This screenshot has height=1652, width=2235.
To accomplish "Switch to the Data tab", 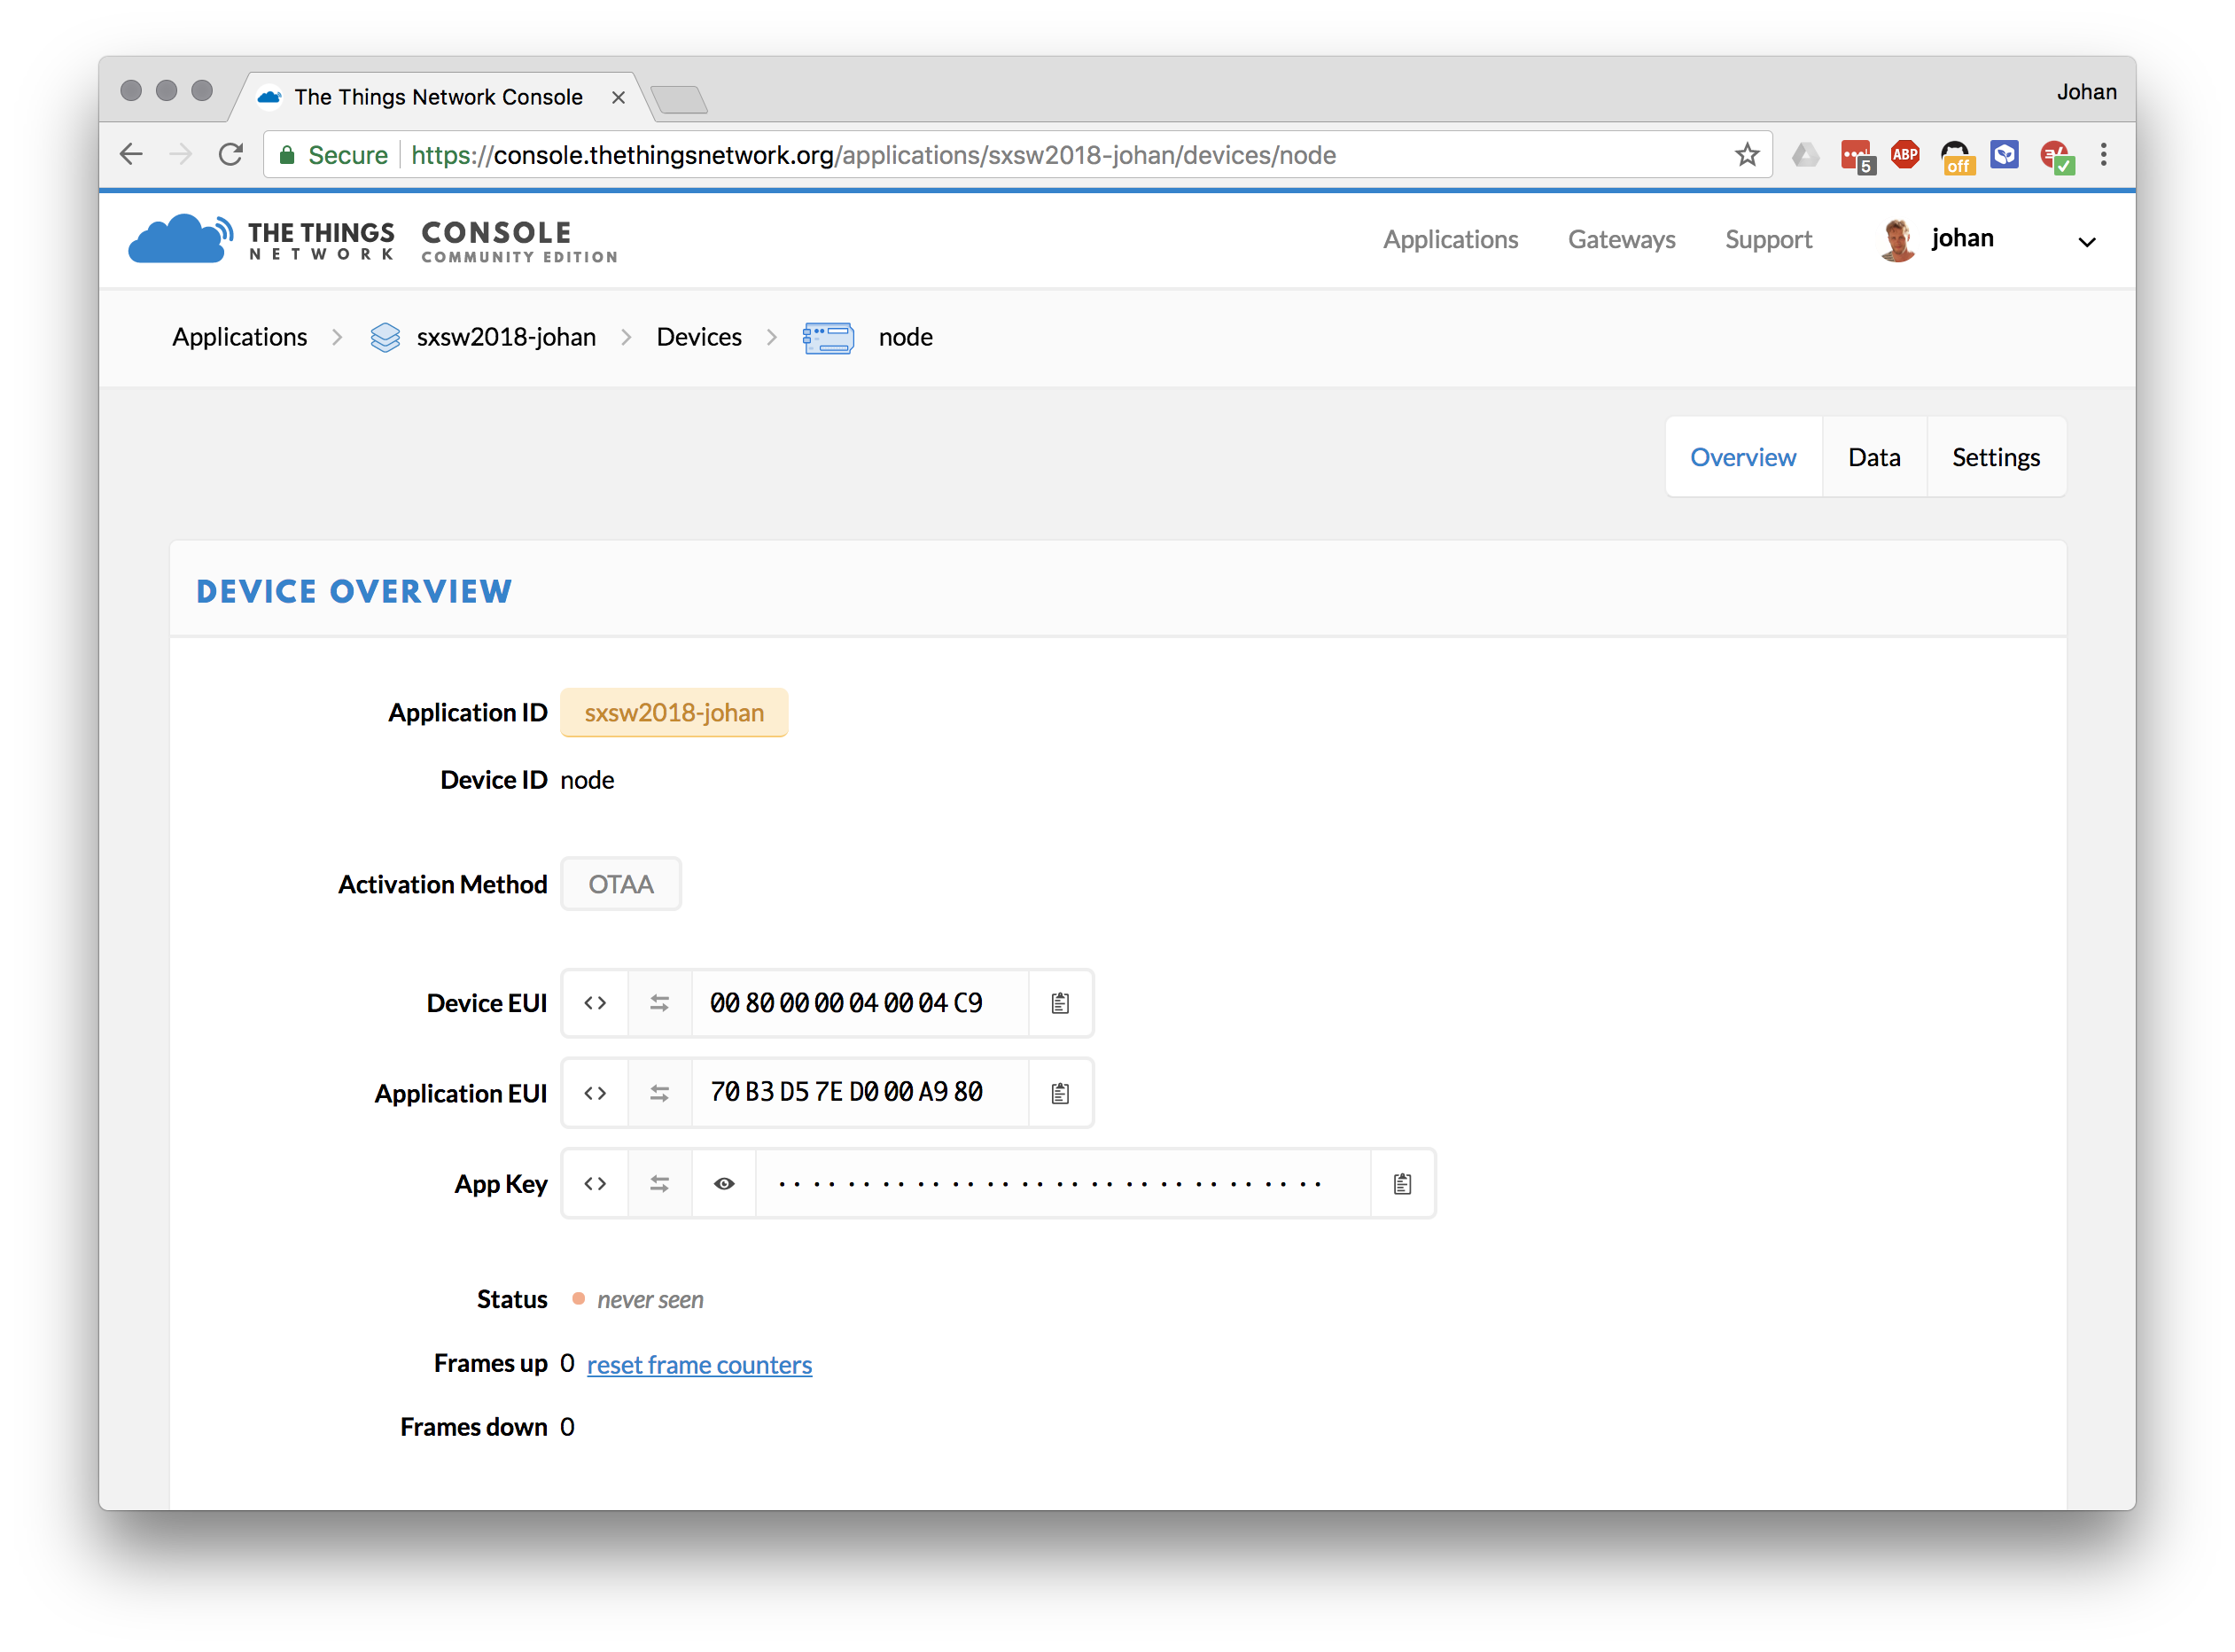I will pyautogui.click(x=1873, y=455).
